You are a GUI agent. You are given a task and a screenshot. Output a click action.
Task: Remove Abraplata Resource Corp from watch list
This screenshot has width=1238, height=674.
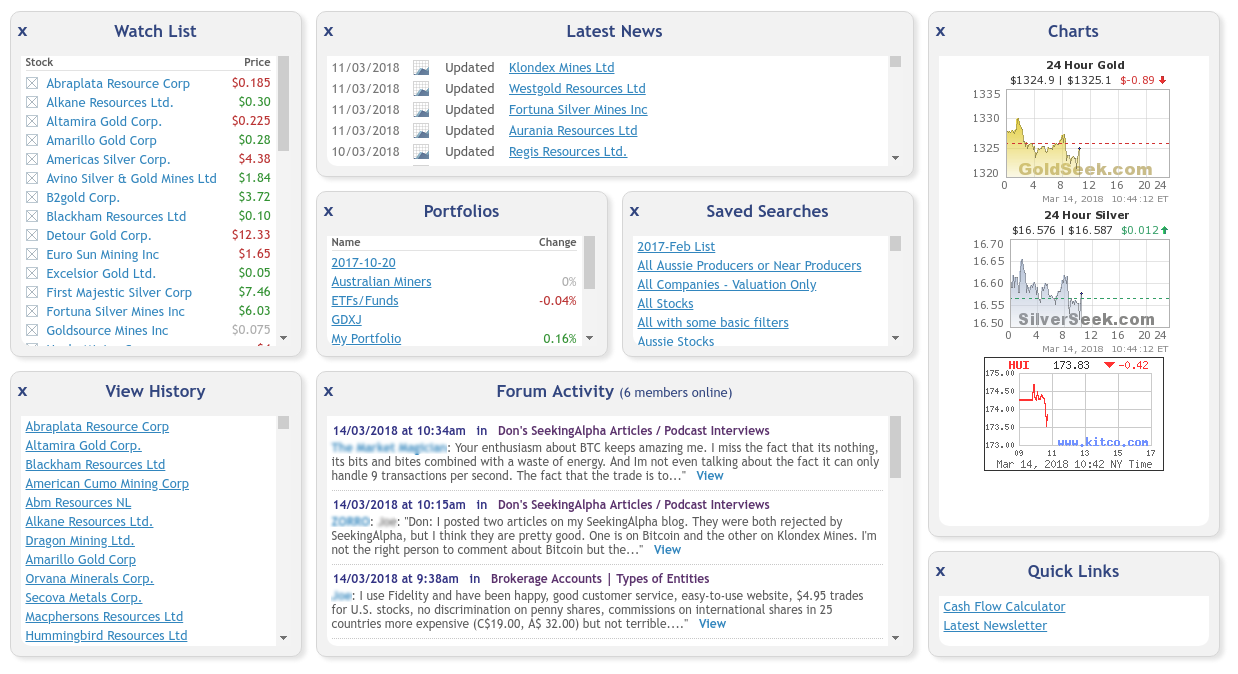coord(32,84)
